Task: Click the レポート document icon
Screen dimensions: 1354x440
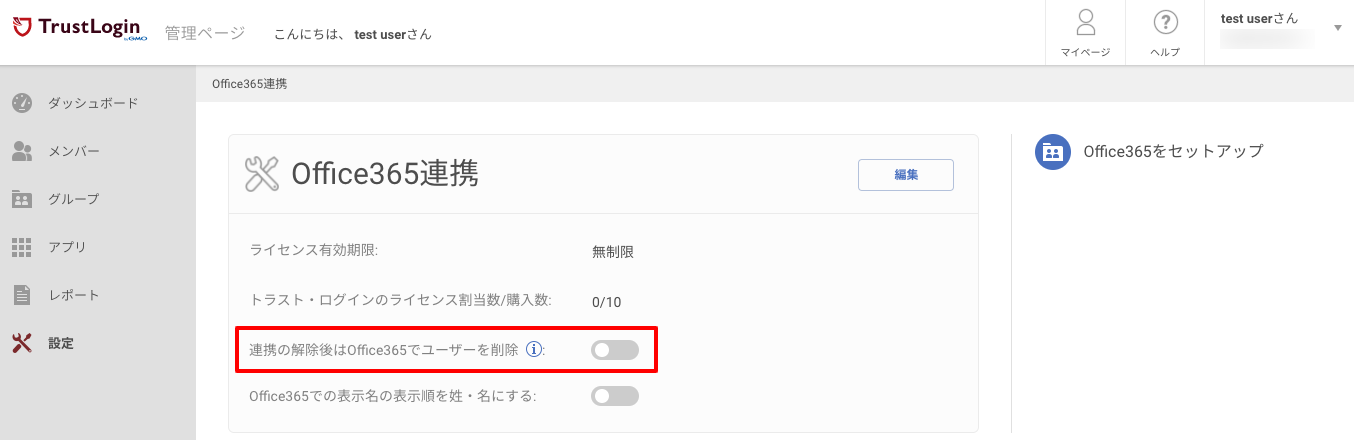Action: (22, 295)
